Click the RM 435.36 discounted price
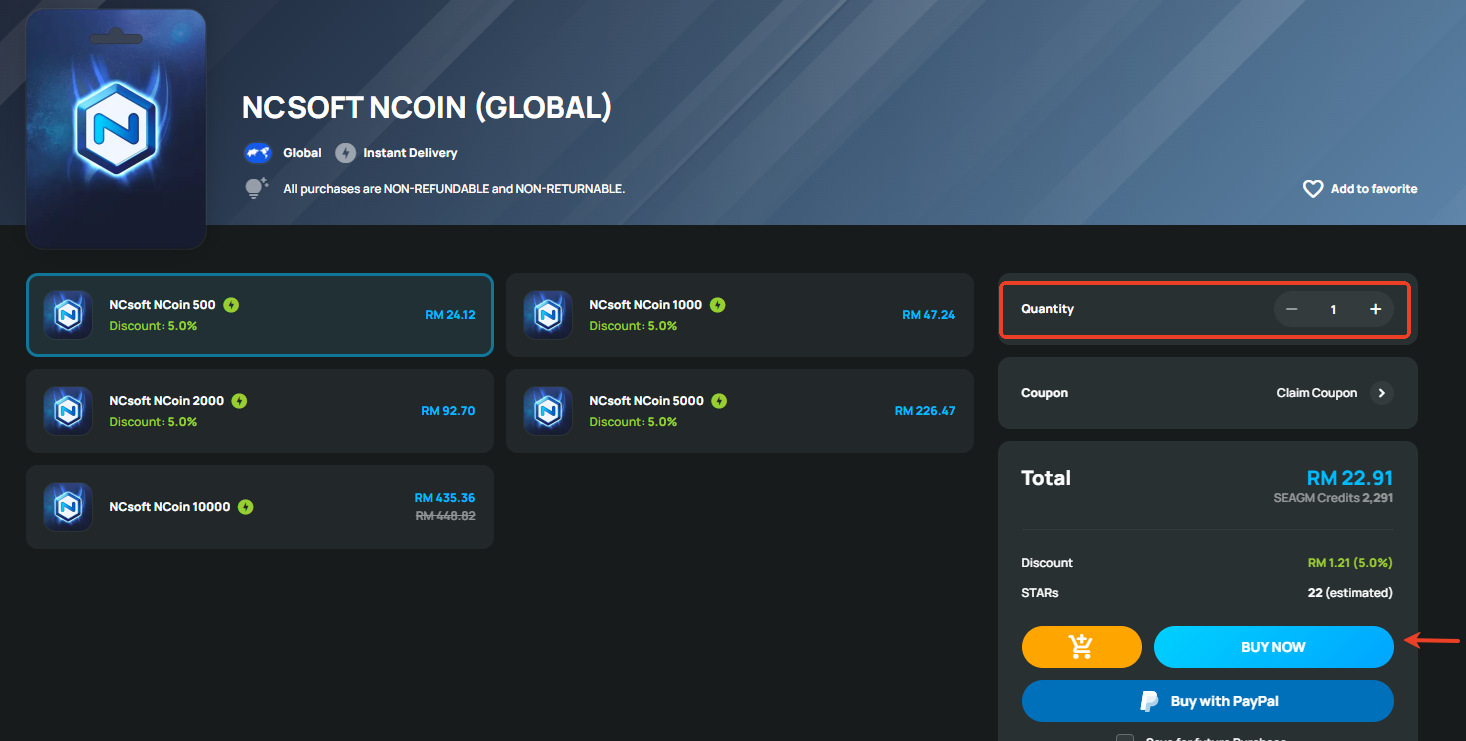Screen dimensions: 1466x741 445,498
